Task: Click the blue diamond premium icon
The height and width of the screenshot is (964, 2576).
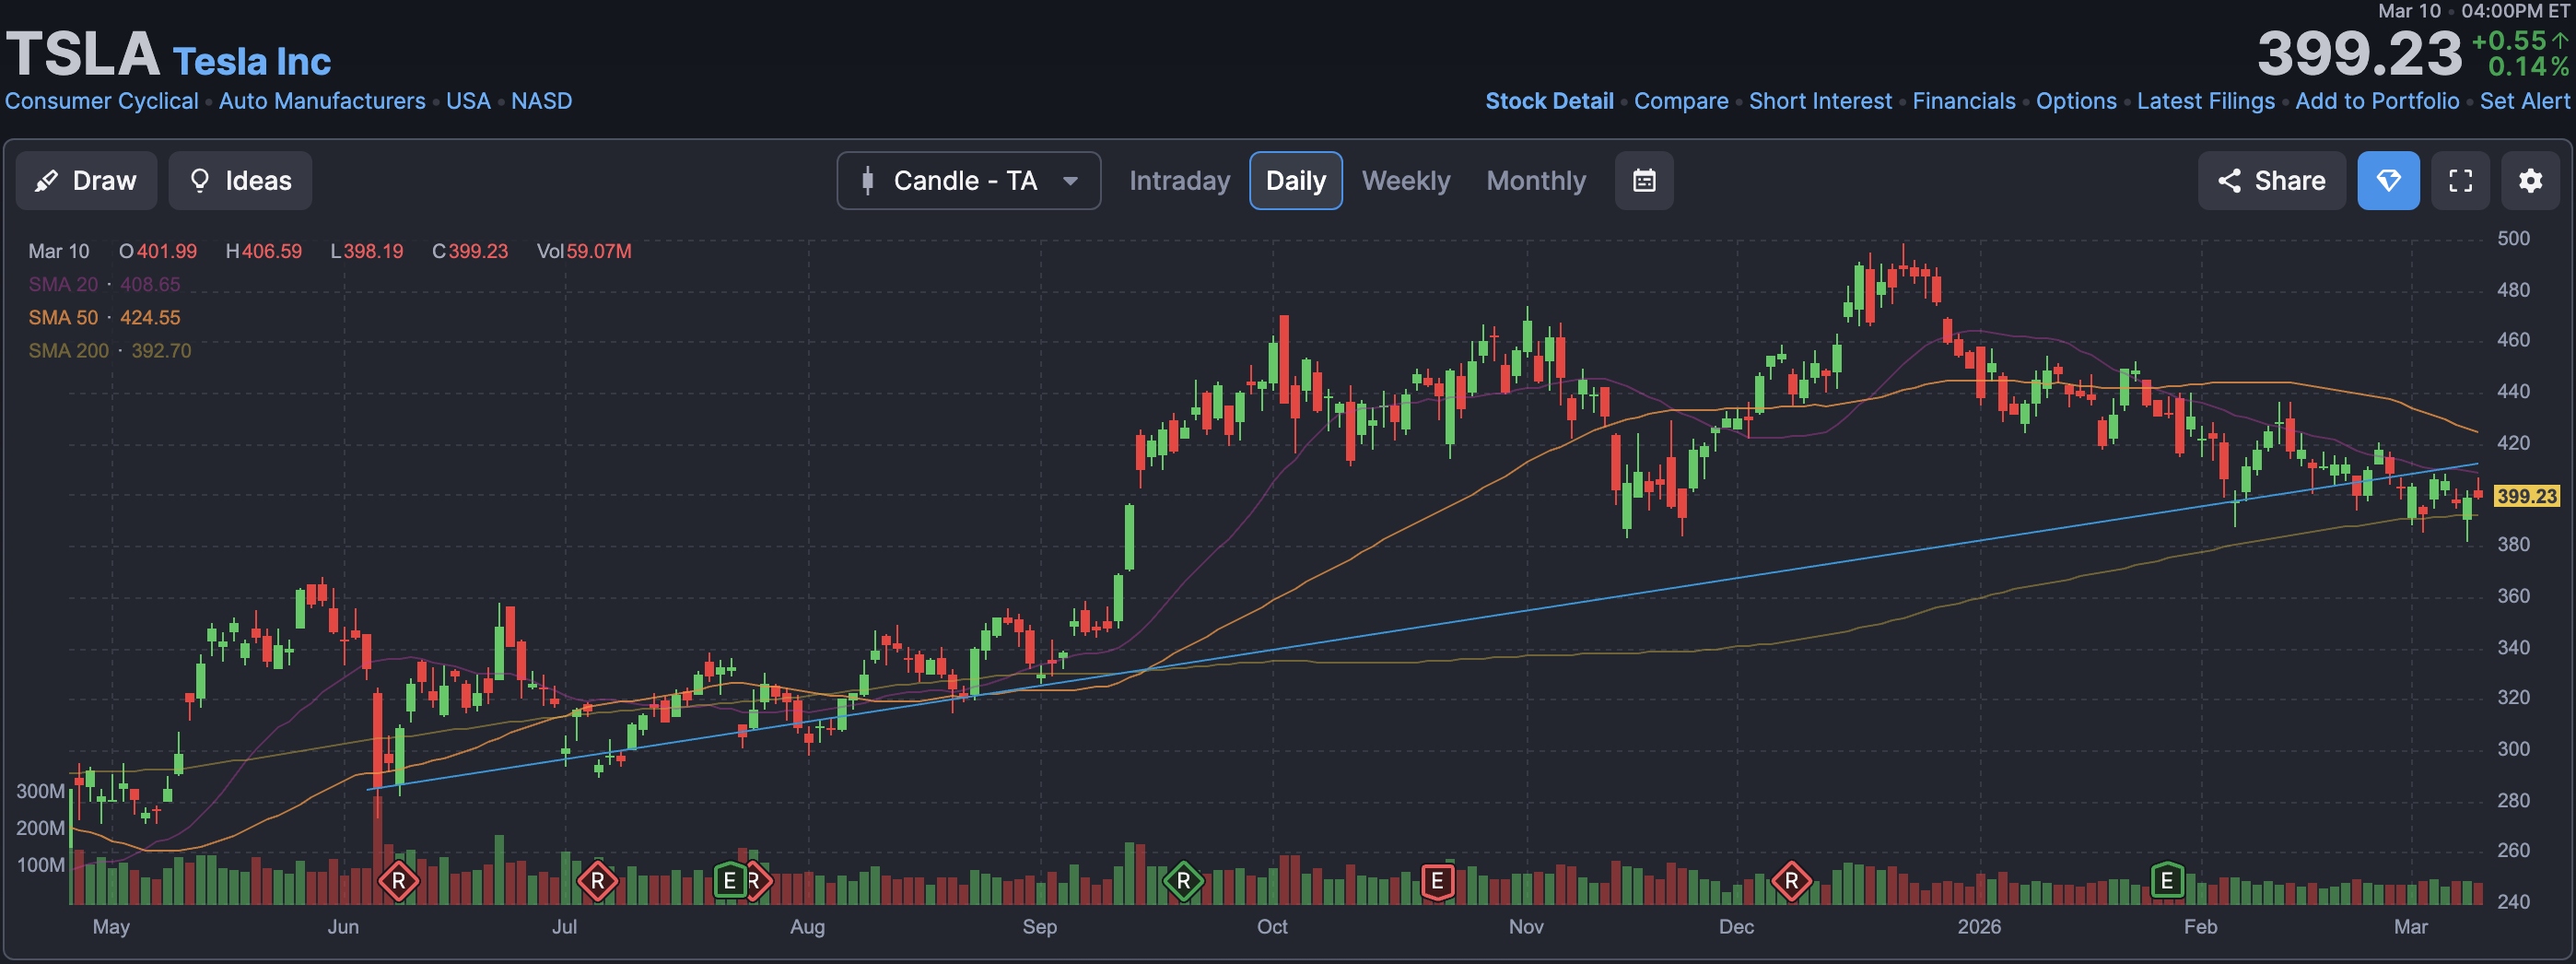Action: (2388, 181)
